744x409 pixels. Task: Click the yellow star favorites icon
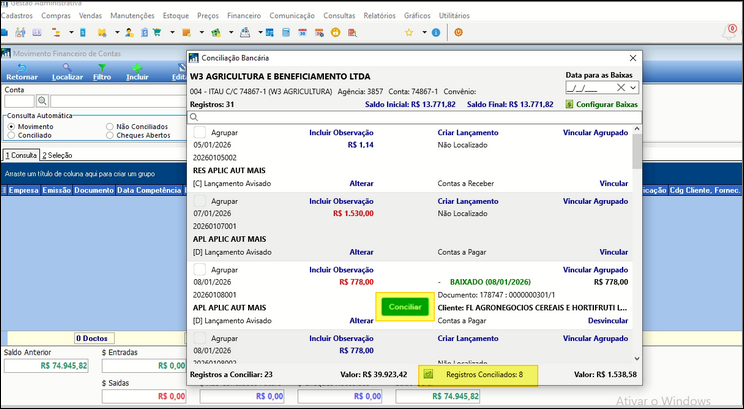point(409,32)
